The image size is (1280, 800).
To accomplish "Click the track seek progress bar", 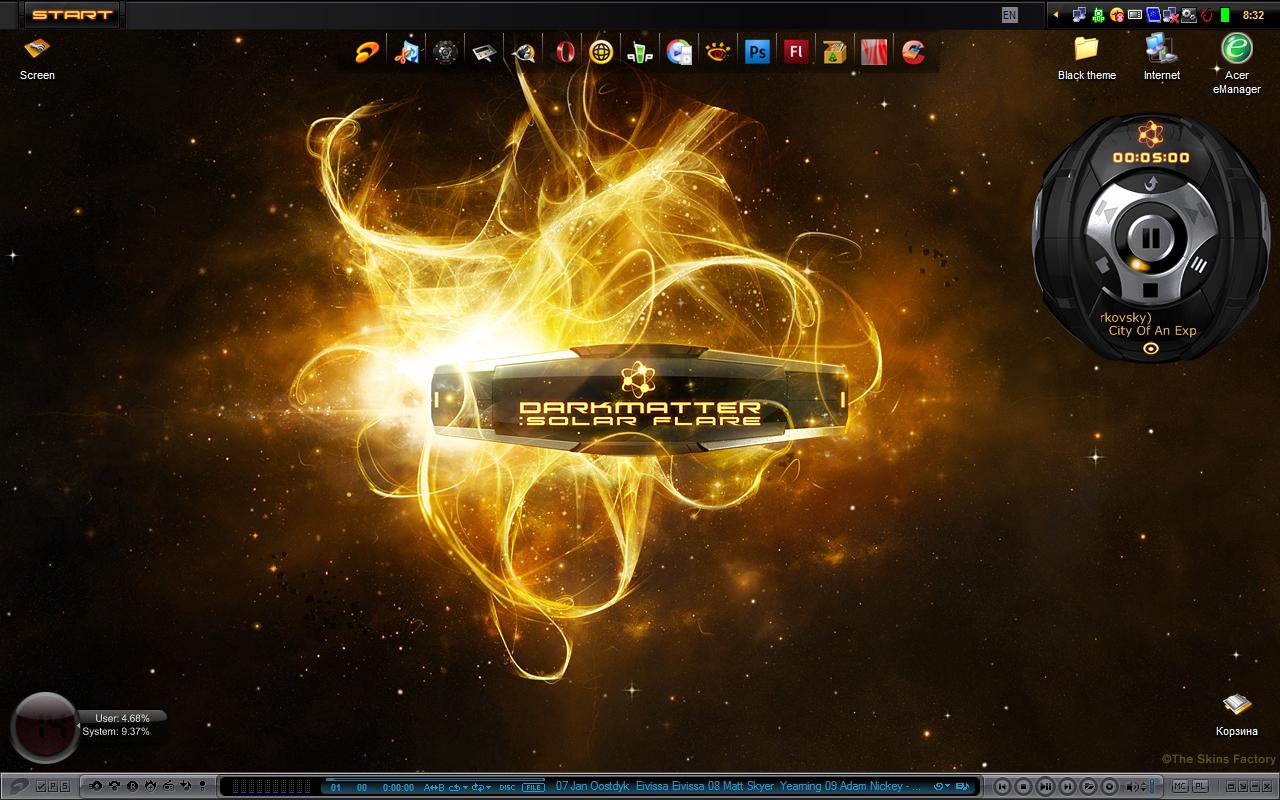I will pyautogui.click(x=435, y=779).
